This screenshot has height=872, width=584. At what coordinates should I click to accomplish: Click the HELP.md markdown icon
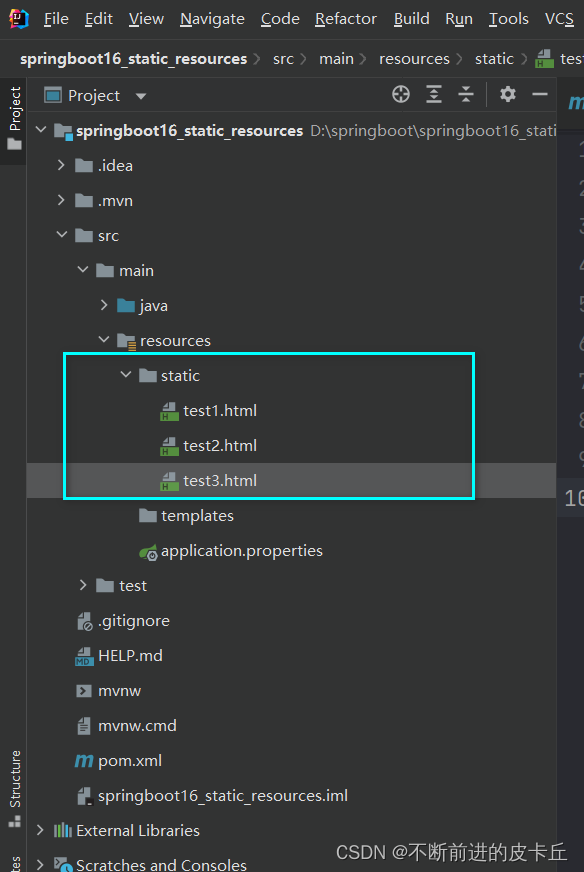click(x=85, y=657)
